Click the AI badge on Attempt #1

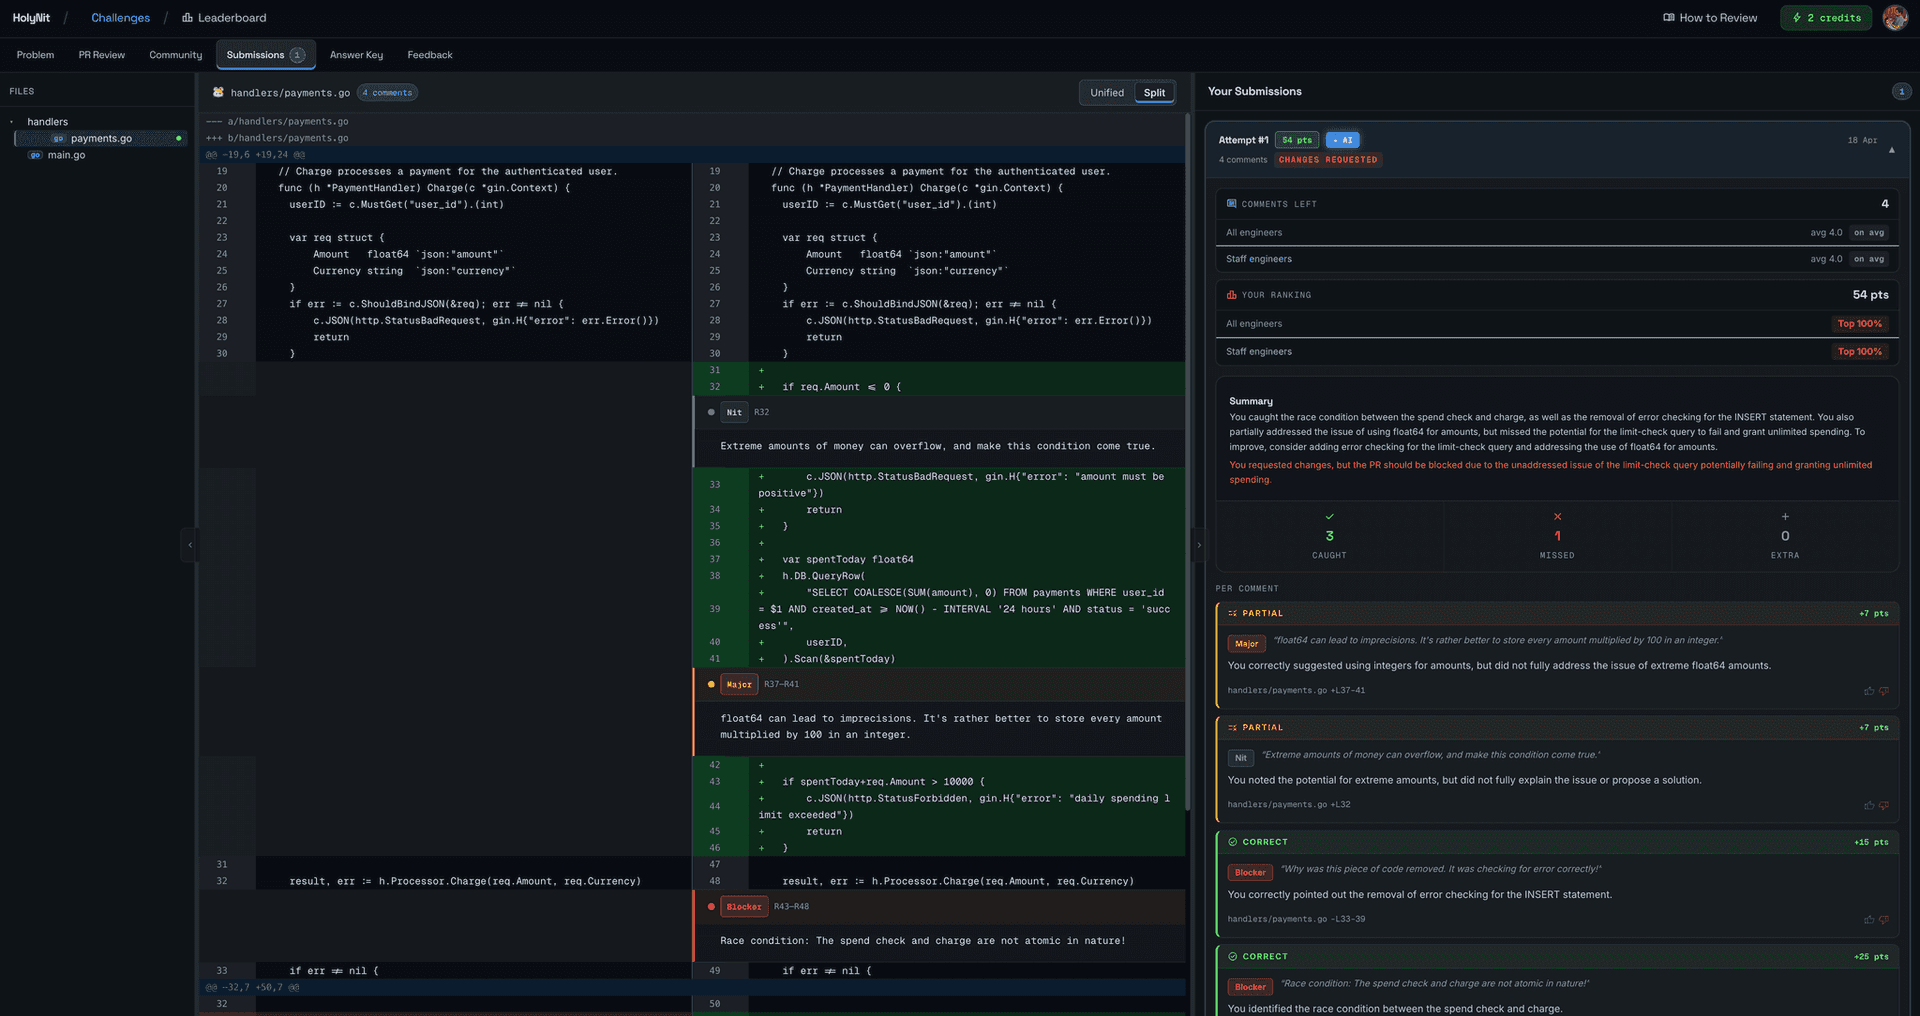point(1343,140)
